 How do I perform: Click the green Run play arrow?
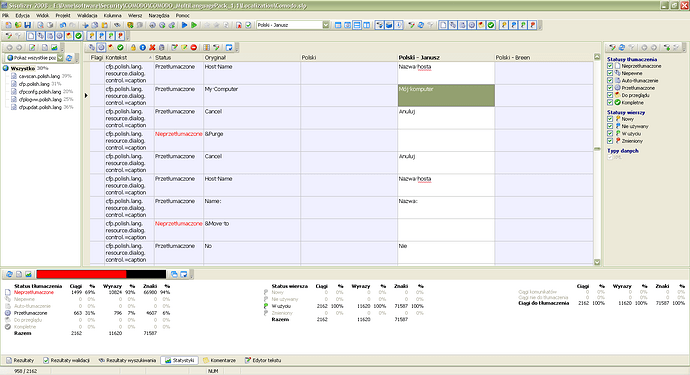pos(194,25)
